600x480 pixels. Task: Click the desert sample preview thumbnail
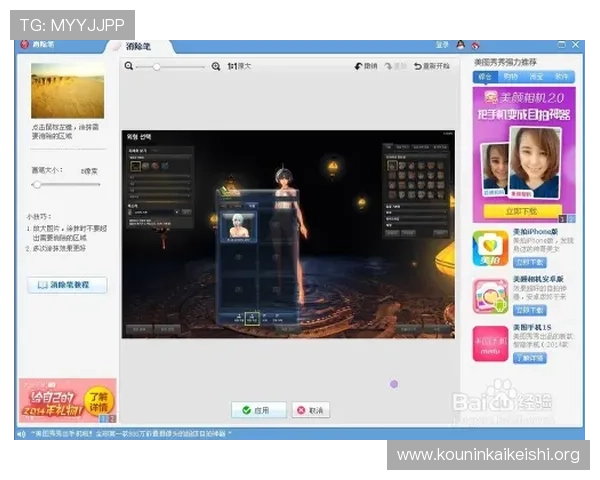tap(66, 92)
